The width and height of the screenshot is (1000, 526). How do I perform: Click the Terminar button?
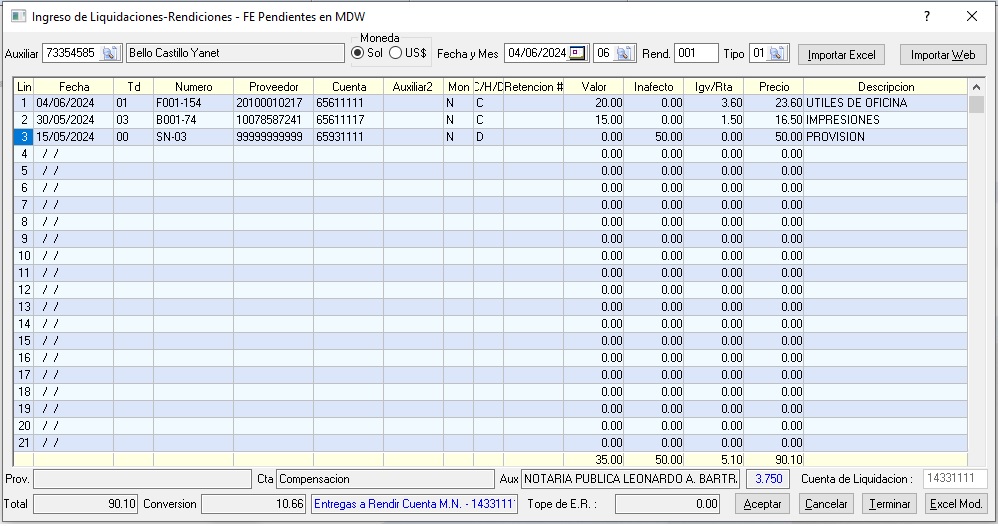pyautogui.click(x=890, y=504)
